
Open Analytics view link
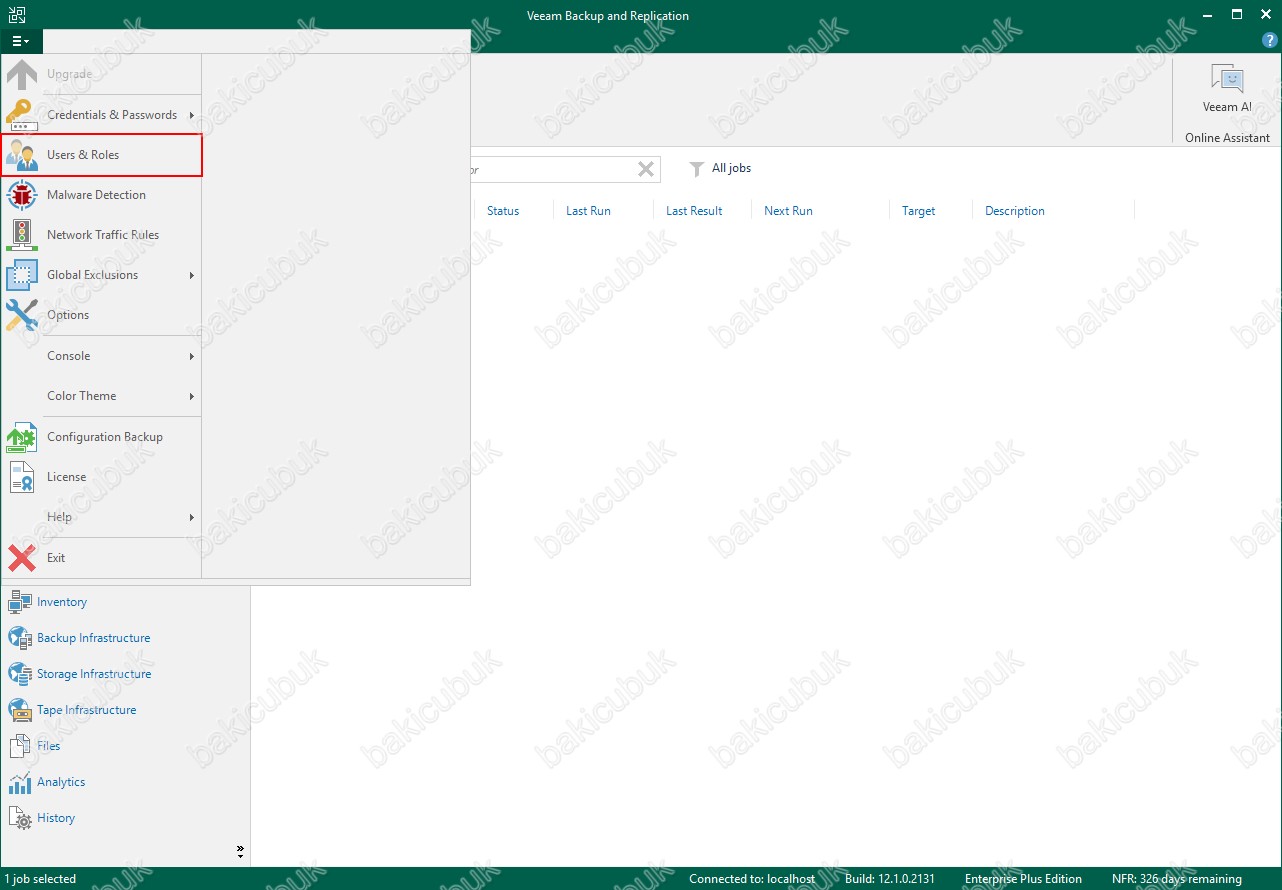61,782
